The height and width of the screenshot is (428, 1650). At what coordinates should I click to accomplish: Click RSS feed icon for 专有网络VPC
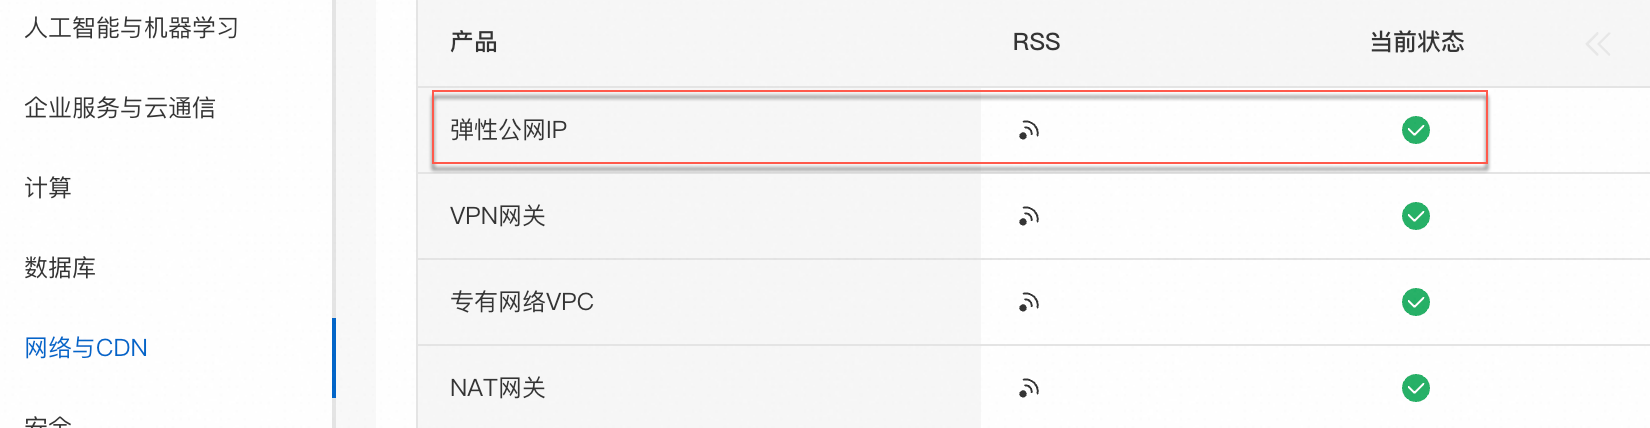click(1029, 302)
